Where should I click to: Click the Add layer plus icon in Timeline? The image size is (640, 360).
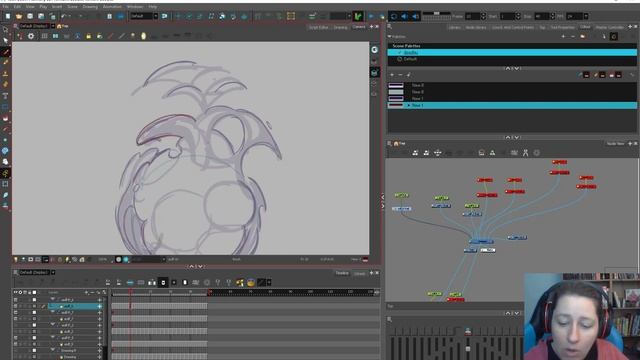coord(86,292)
